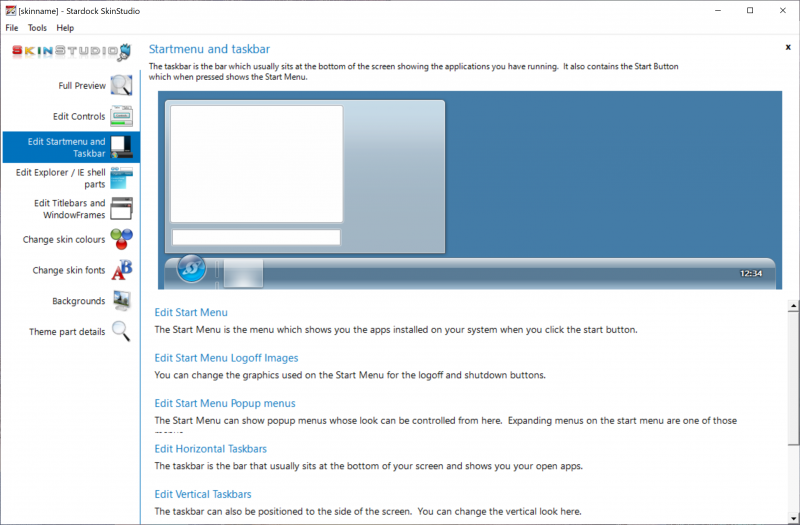Image resolution: width=800 pixels, height=525 pixels.
Task: Click the Startmenu and taskbar heading
Action: pos(209,49)
